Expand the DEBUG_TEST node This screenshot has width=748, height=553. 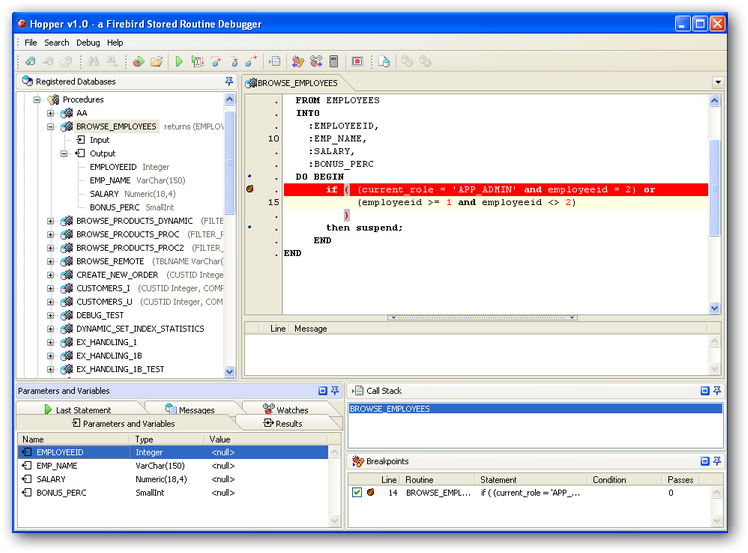(x=50, y=315)
